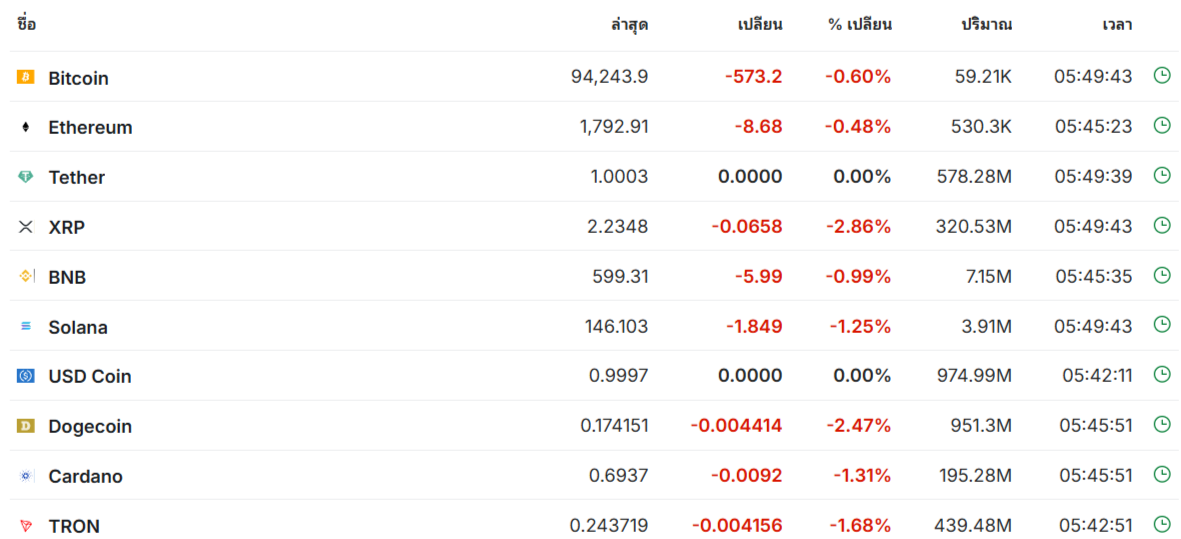Open the USD Coin name link
1181x539 pixels.
(90, 376)
